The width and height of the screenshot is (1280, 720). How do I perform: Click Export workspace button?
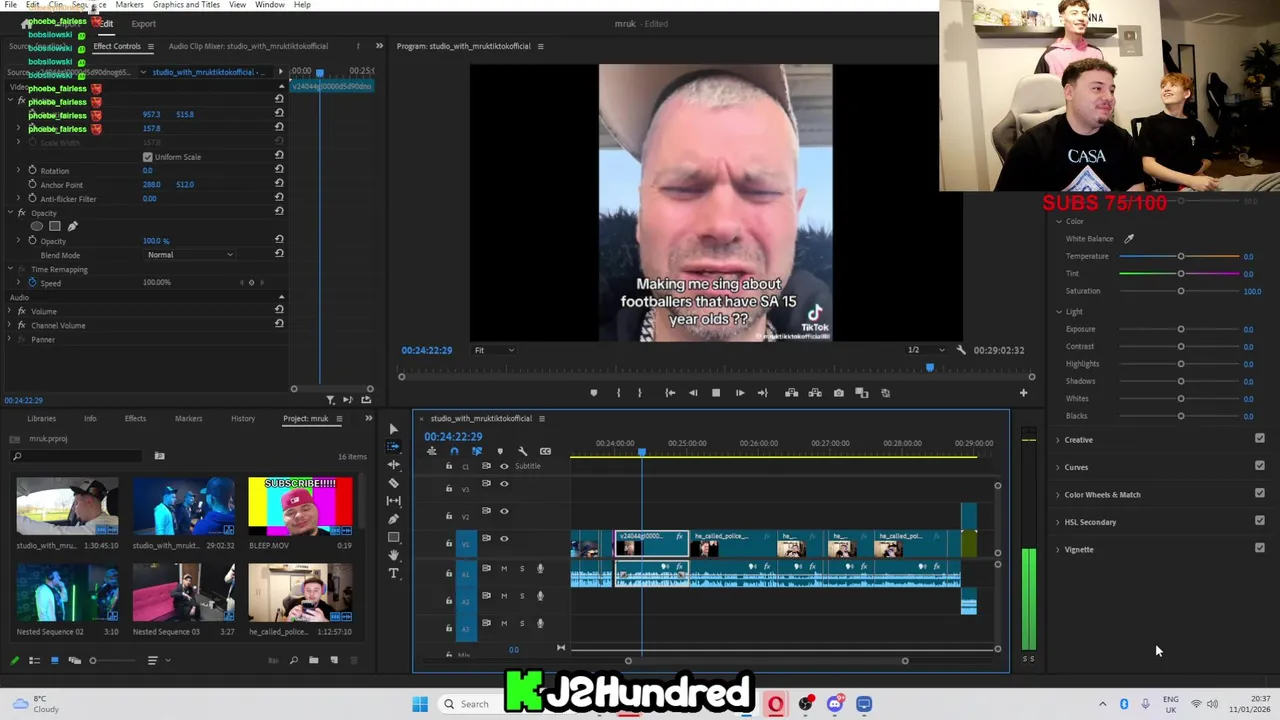point(143,24)
